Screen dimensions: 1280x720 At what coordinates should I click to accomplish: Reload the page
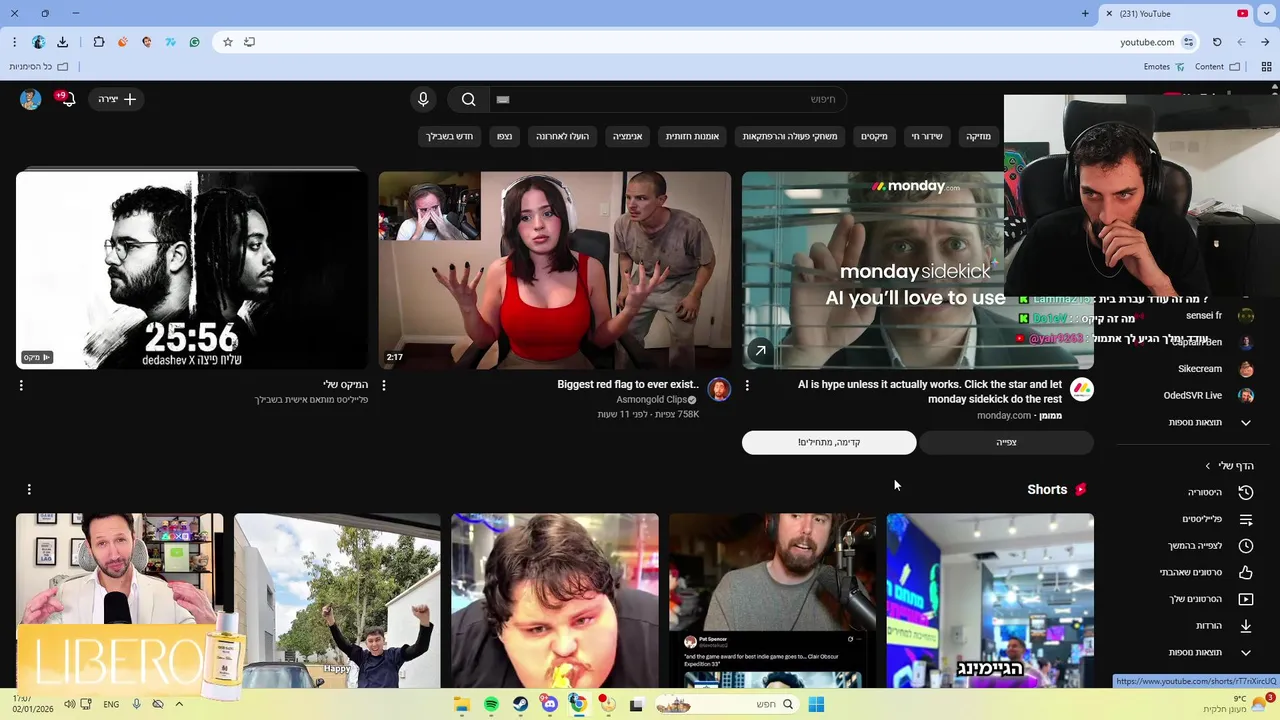[x=1217, y=42]
